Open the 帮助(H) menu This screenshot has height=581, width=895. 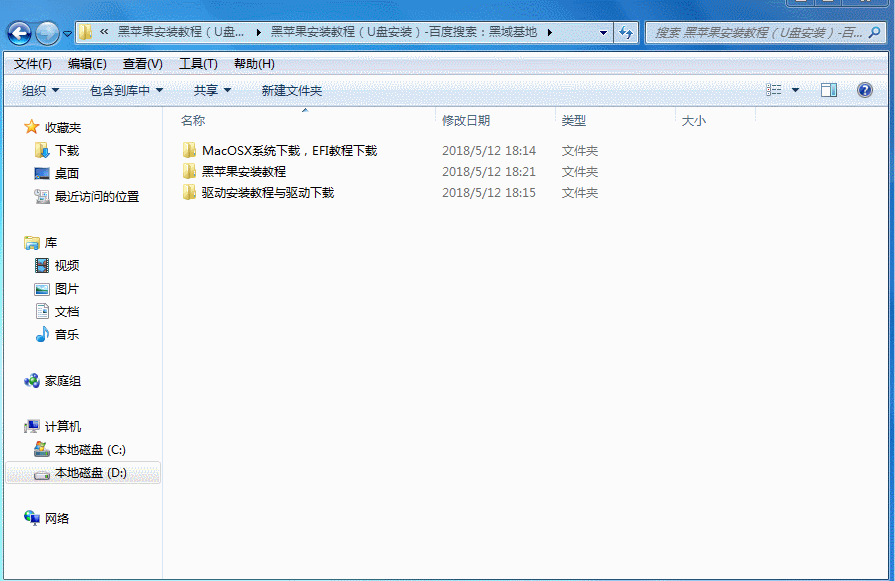(x=254, y=64)
